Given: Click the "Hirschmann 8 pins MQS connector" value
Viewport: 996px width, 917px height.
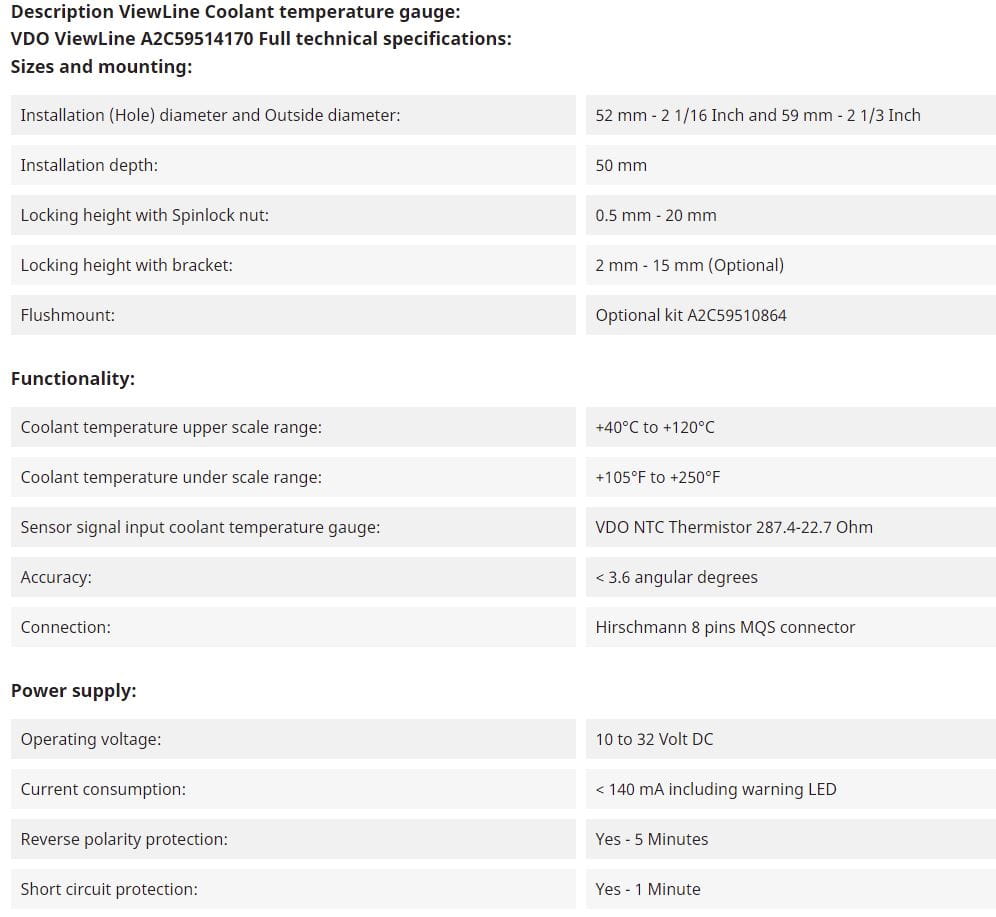Looking at the screenshot, I should [x=725, y=627].
